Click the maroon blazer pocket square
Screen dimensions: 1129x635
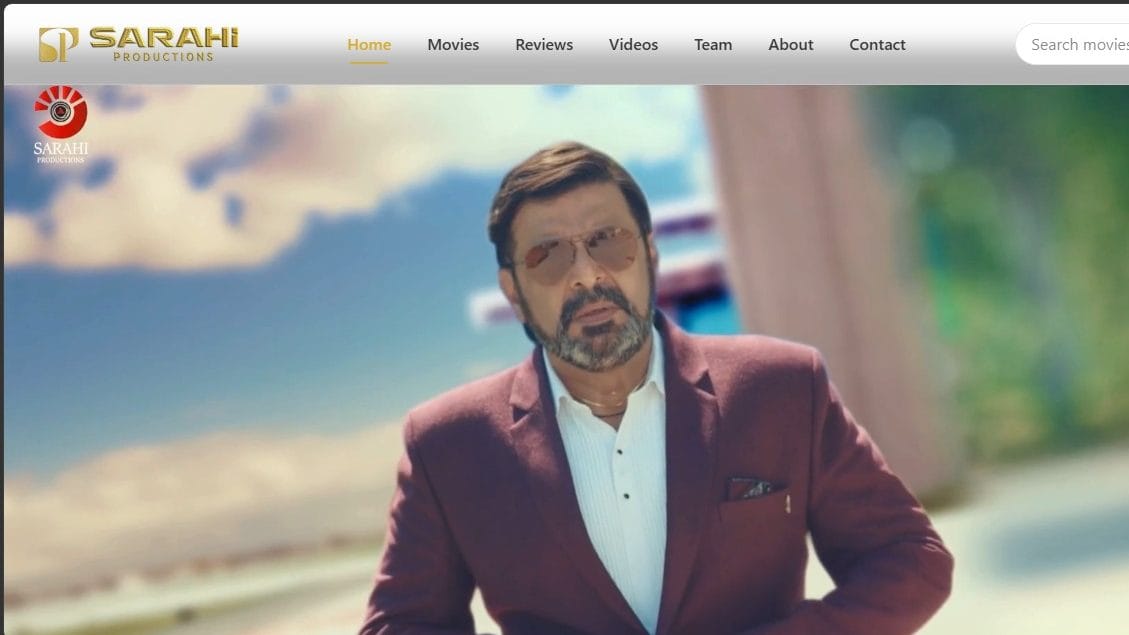[752, 489]
